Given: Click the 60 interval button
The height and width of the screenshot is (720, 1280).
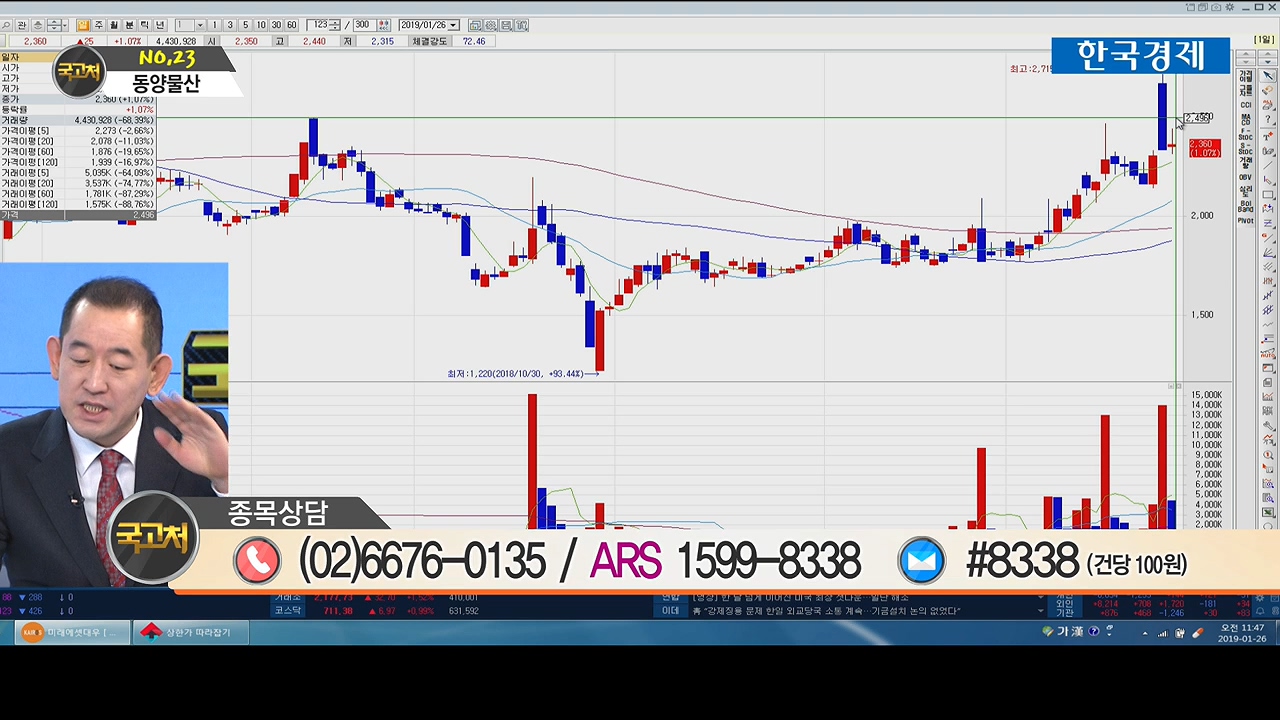Looking at the screenshot, I should (x=291, y=25).
